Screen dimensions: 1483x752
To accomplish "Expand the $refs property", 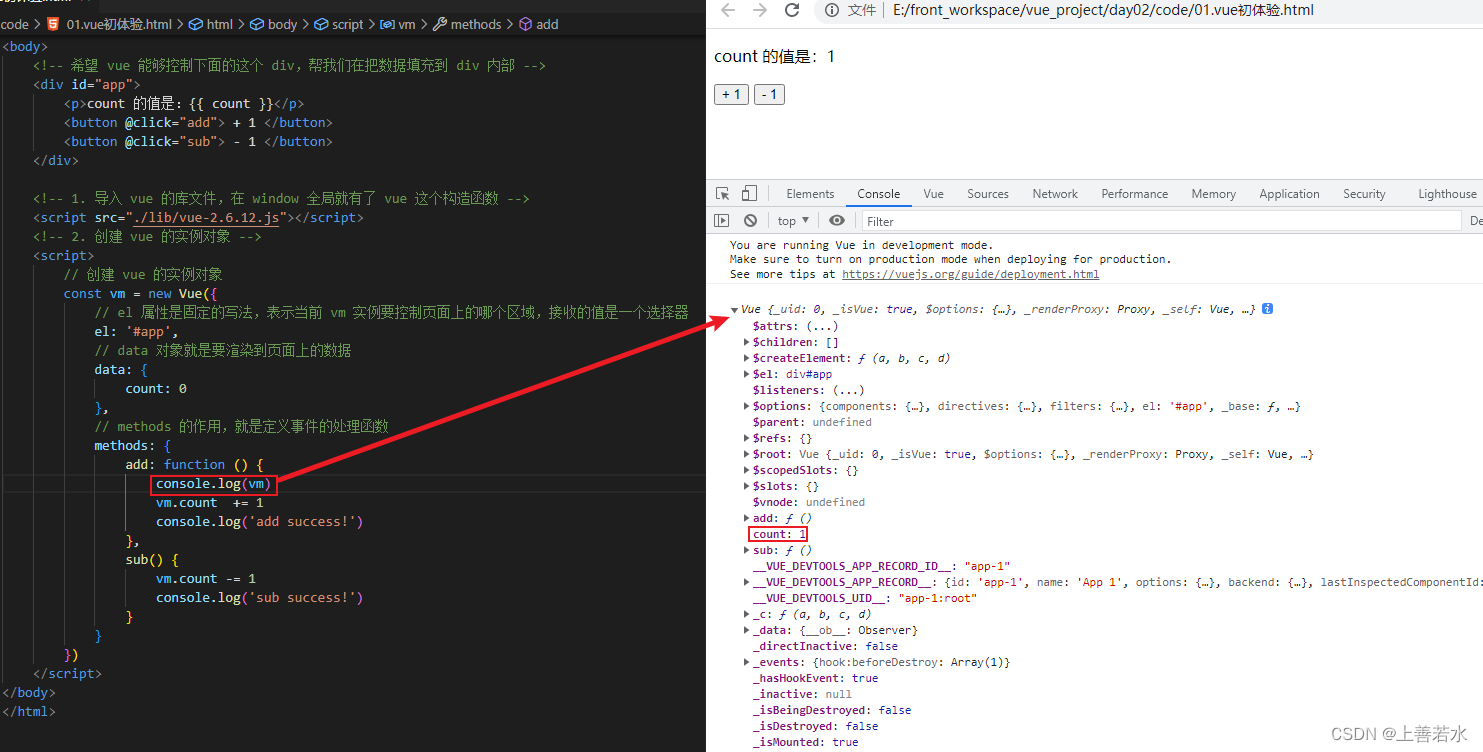I will click(x=747, y=438).
